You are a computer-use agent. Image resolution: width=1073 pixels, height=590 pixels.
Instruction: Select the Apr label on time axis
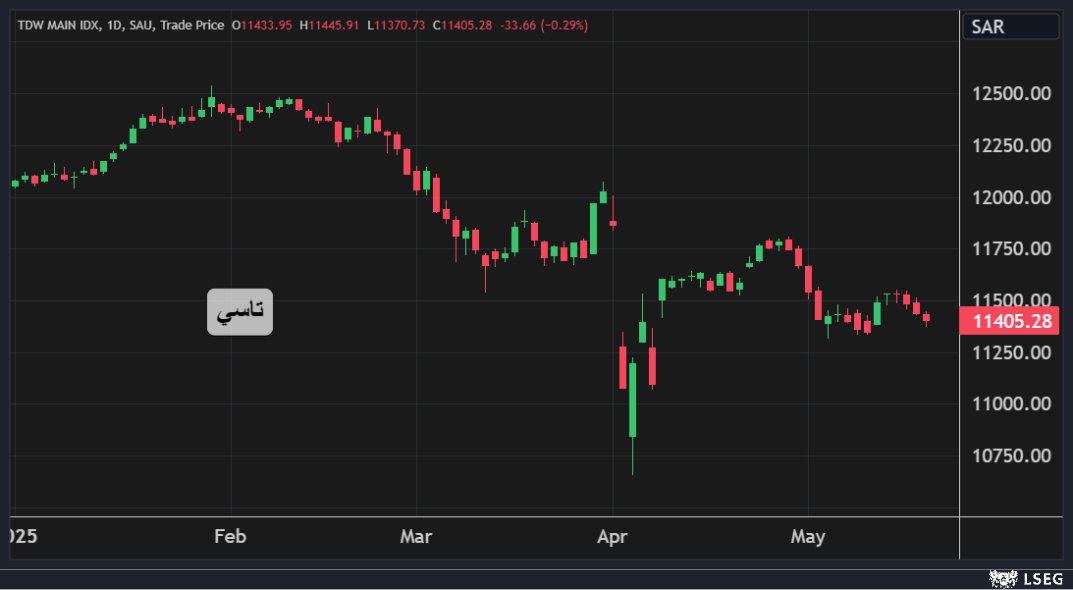[x=612, y=537]
